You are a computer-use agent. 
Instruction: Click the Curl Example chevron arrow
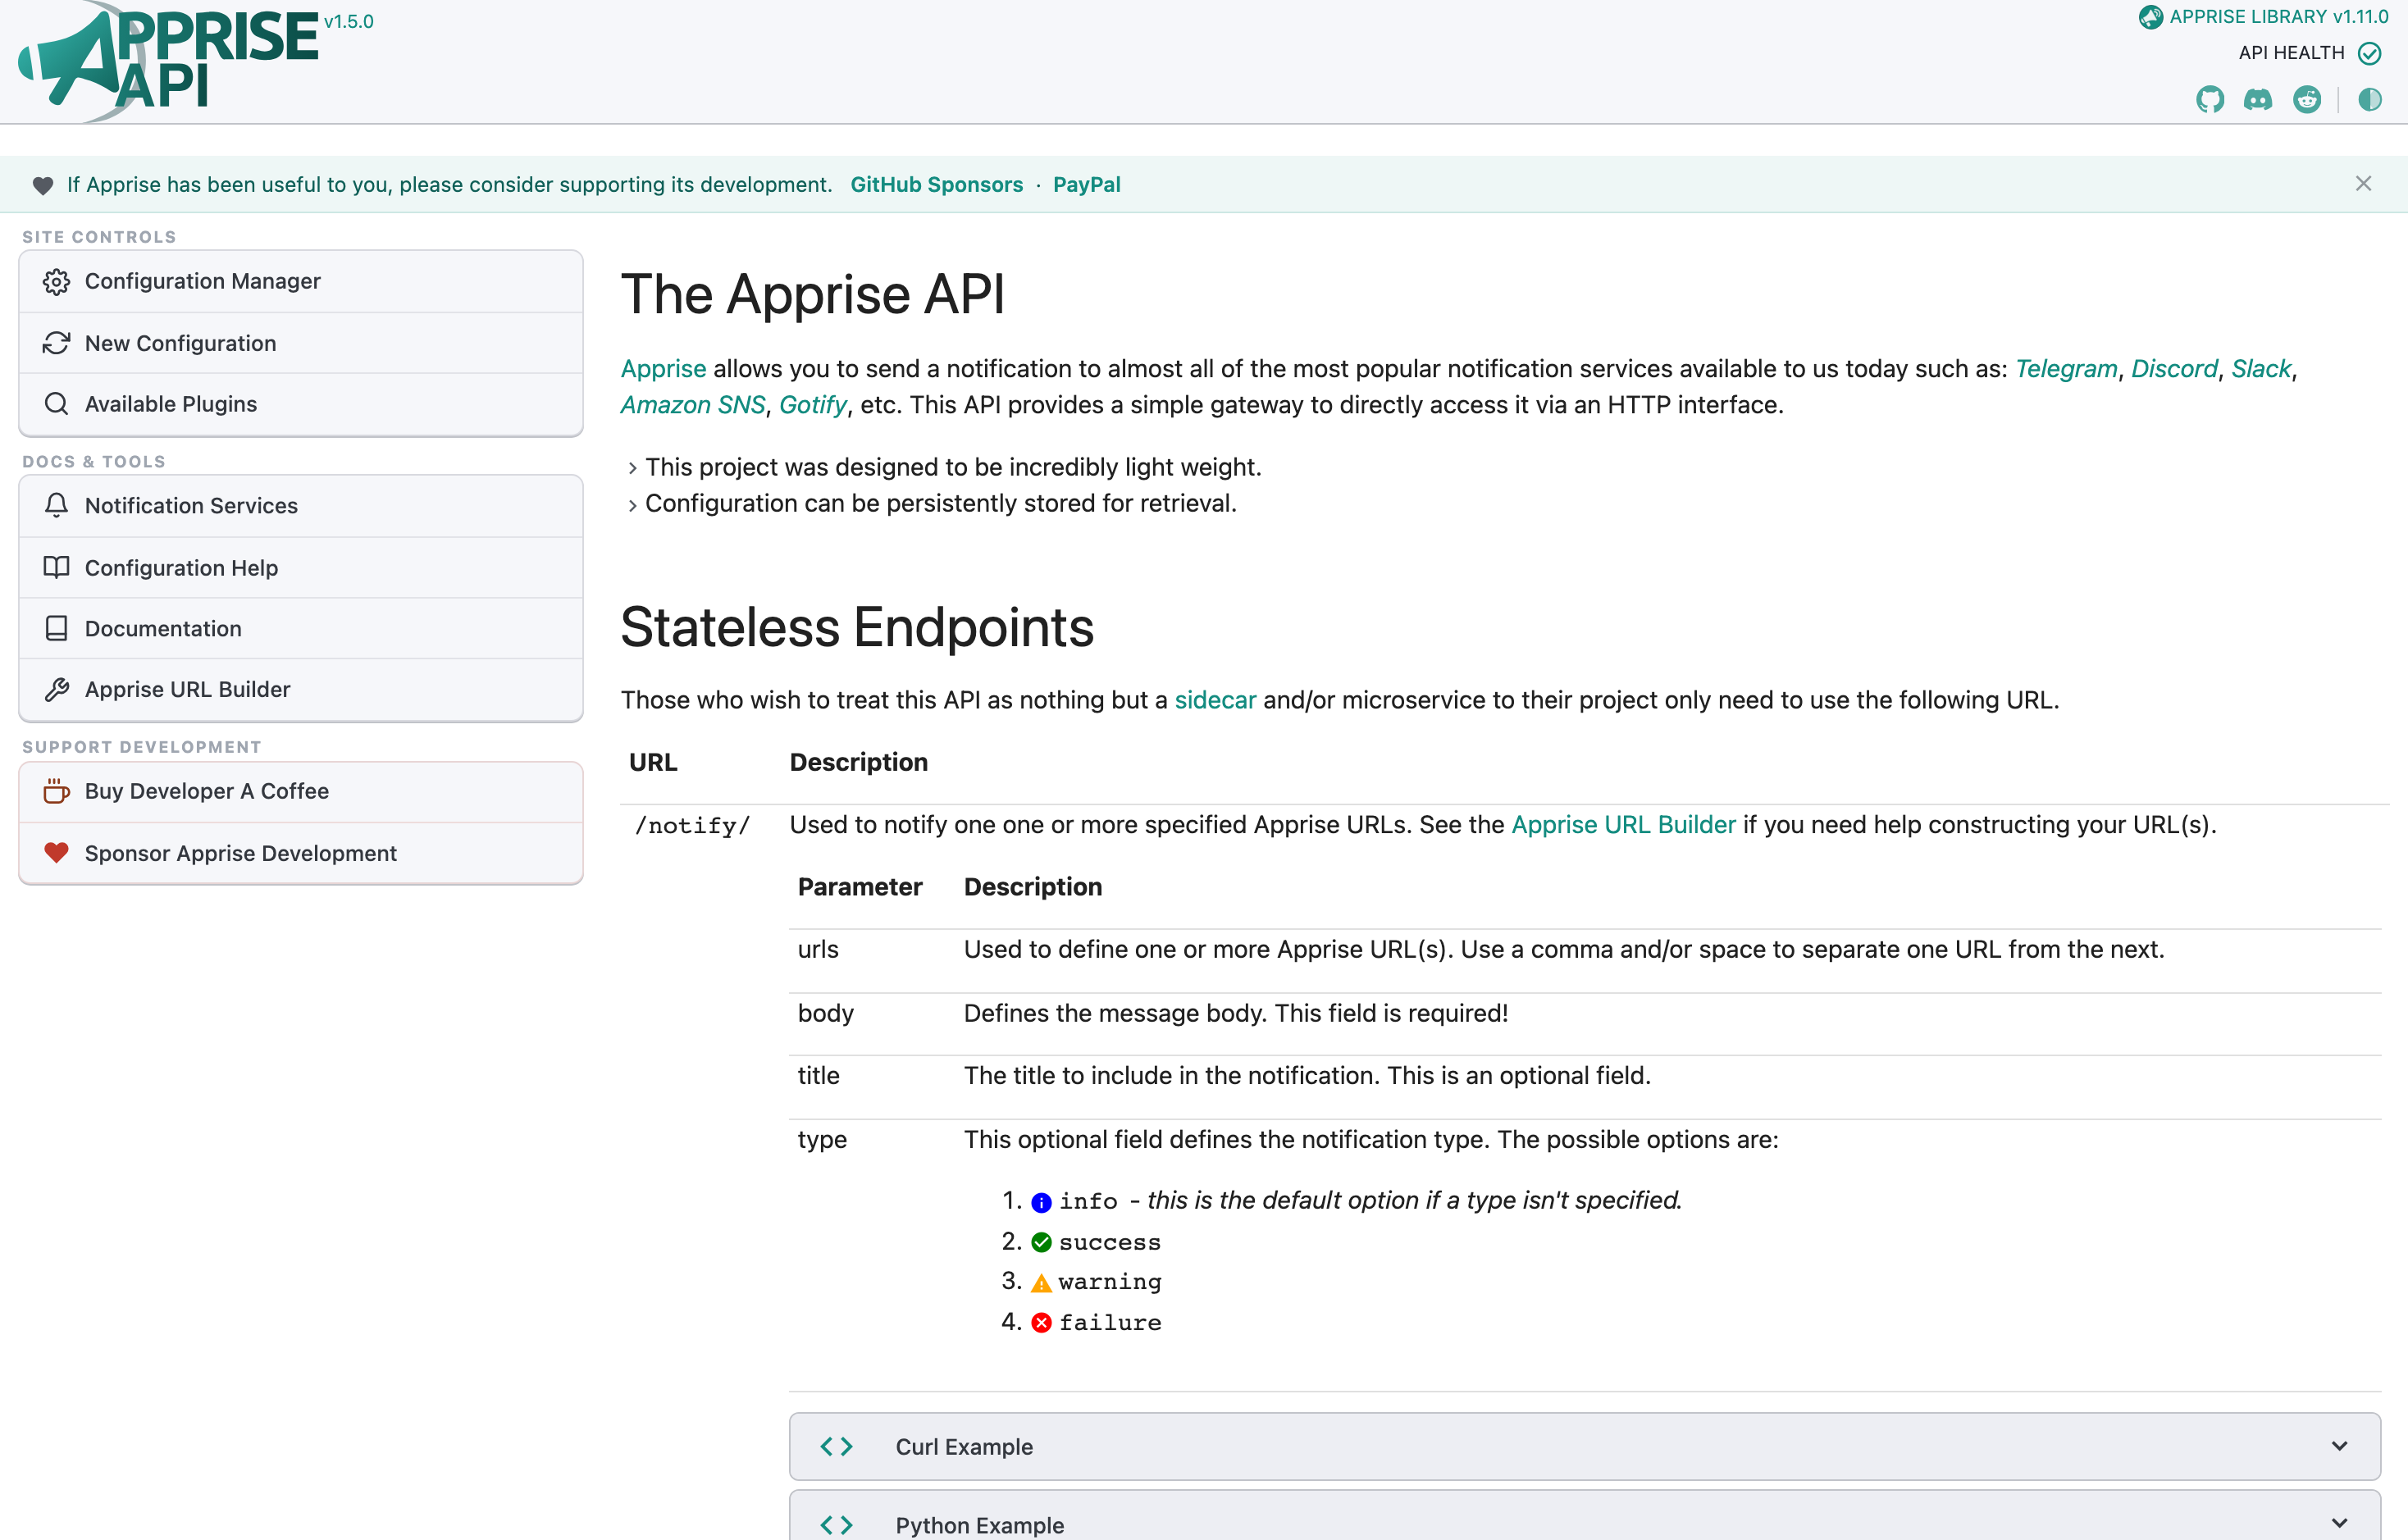2339,1446
